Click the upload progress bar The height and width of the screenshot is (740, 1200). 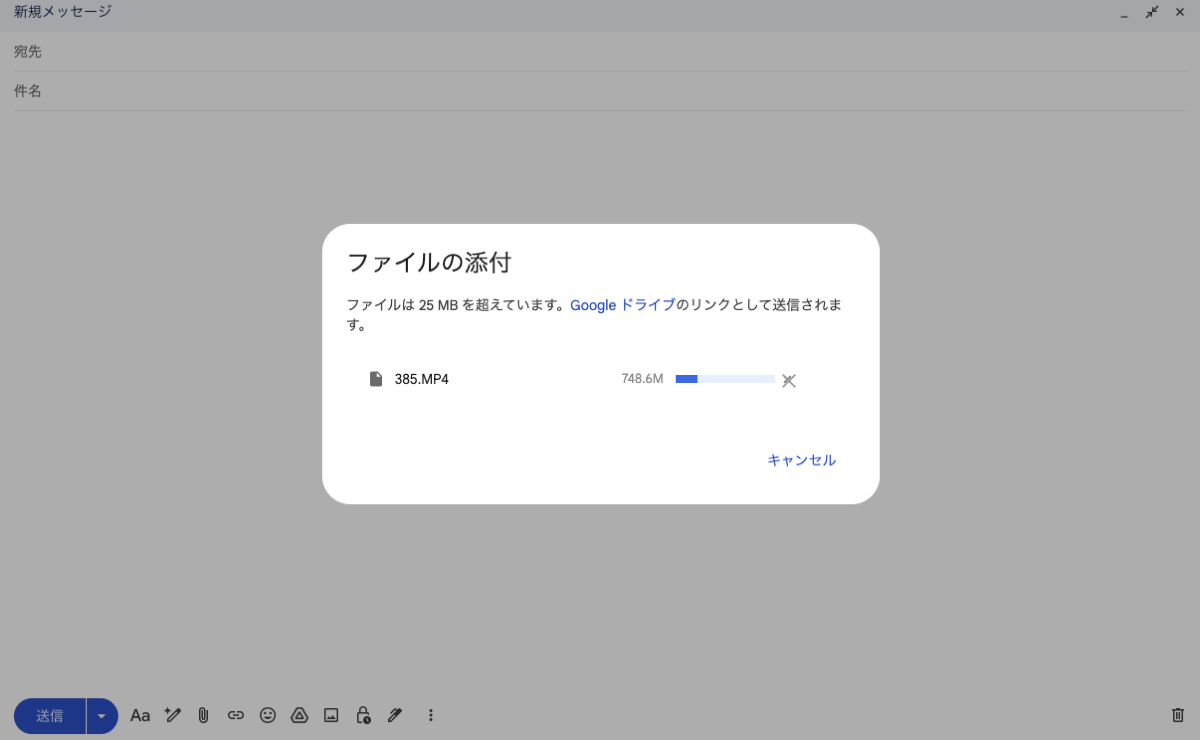tap(725, 379)
